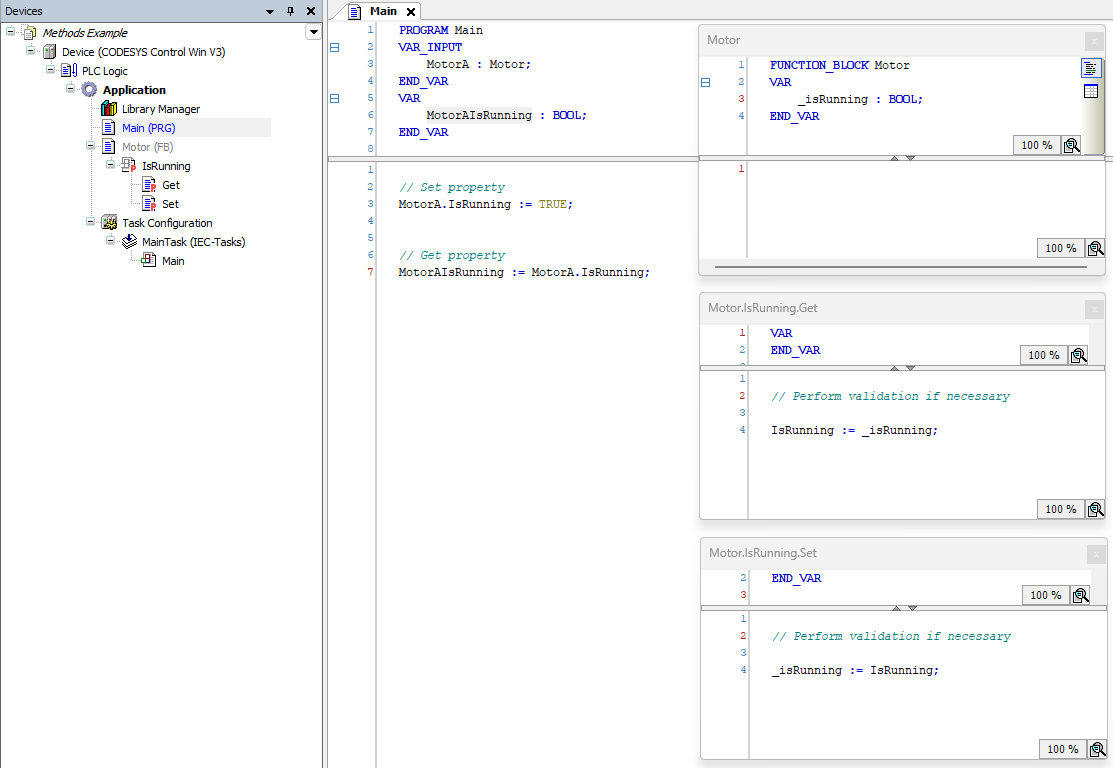Click the 100 % zoom button in Motor declaration

[1036, 146]
